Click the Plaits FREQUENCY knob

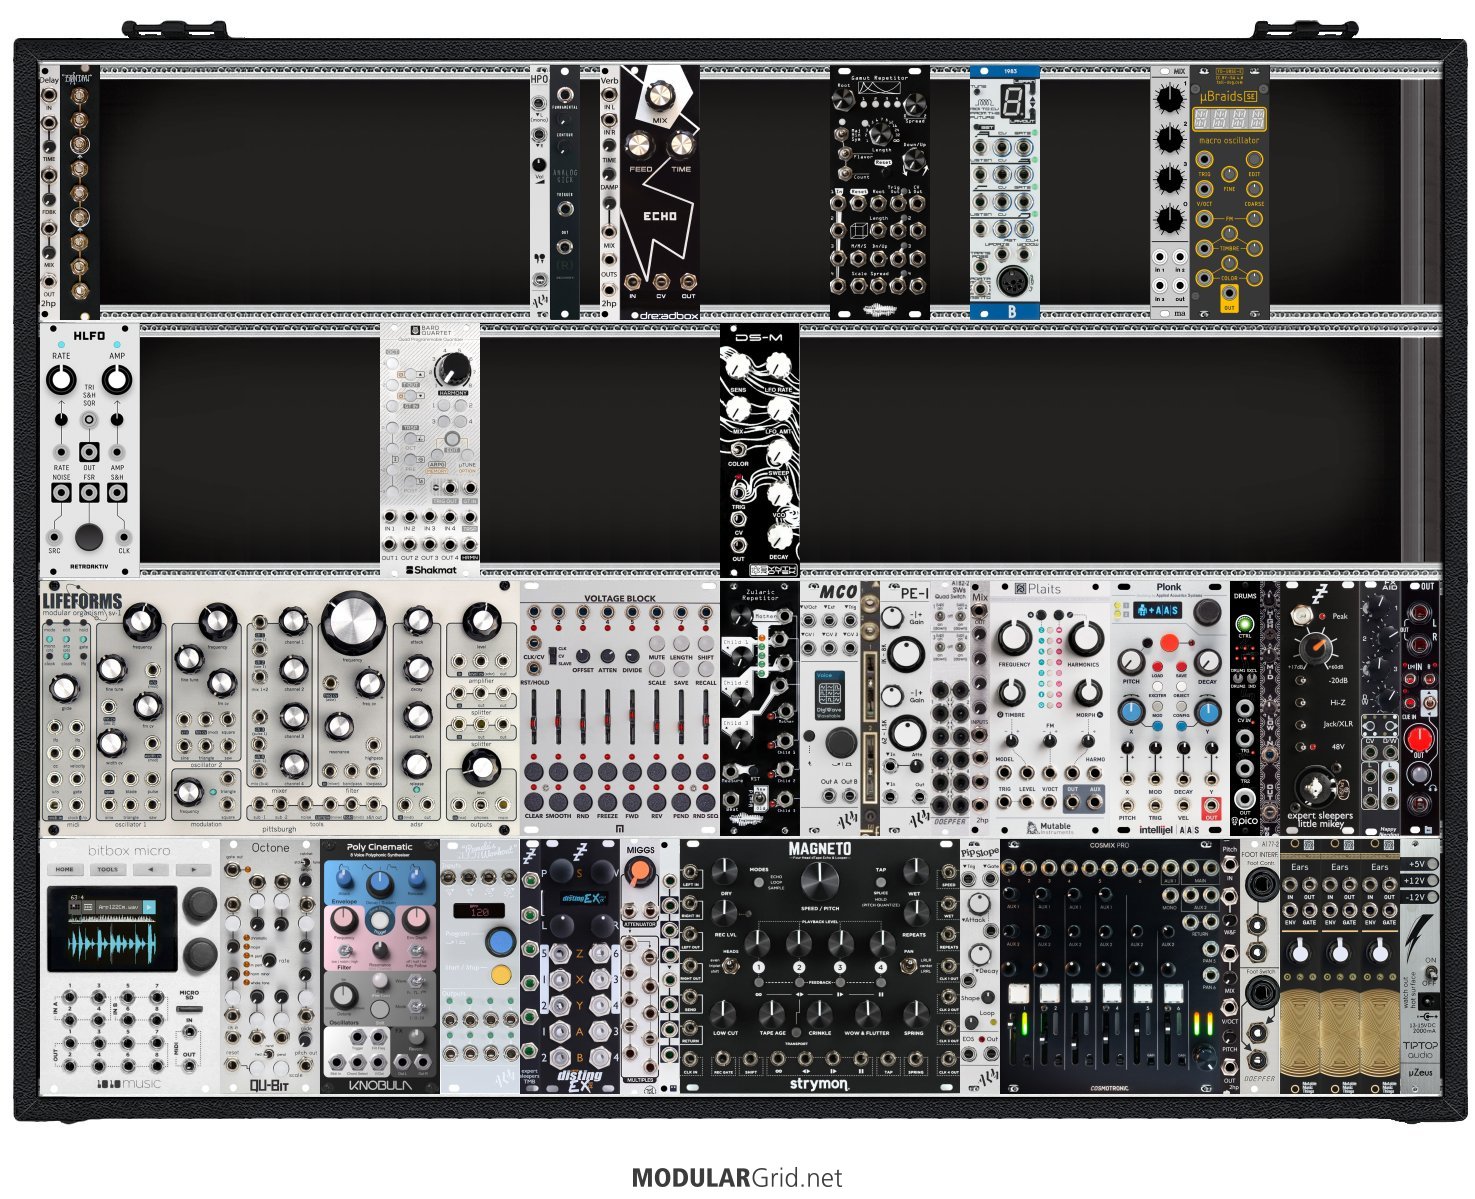pyautogui.click(x=1013, y=638)
